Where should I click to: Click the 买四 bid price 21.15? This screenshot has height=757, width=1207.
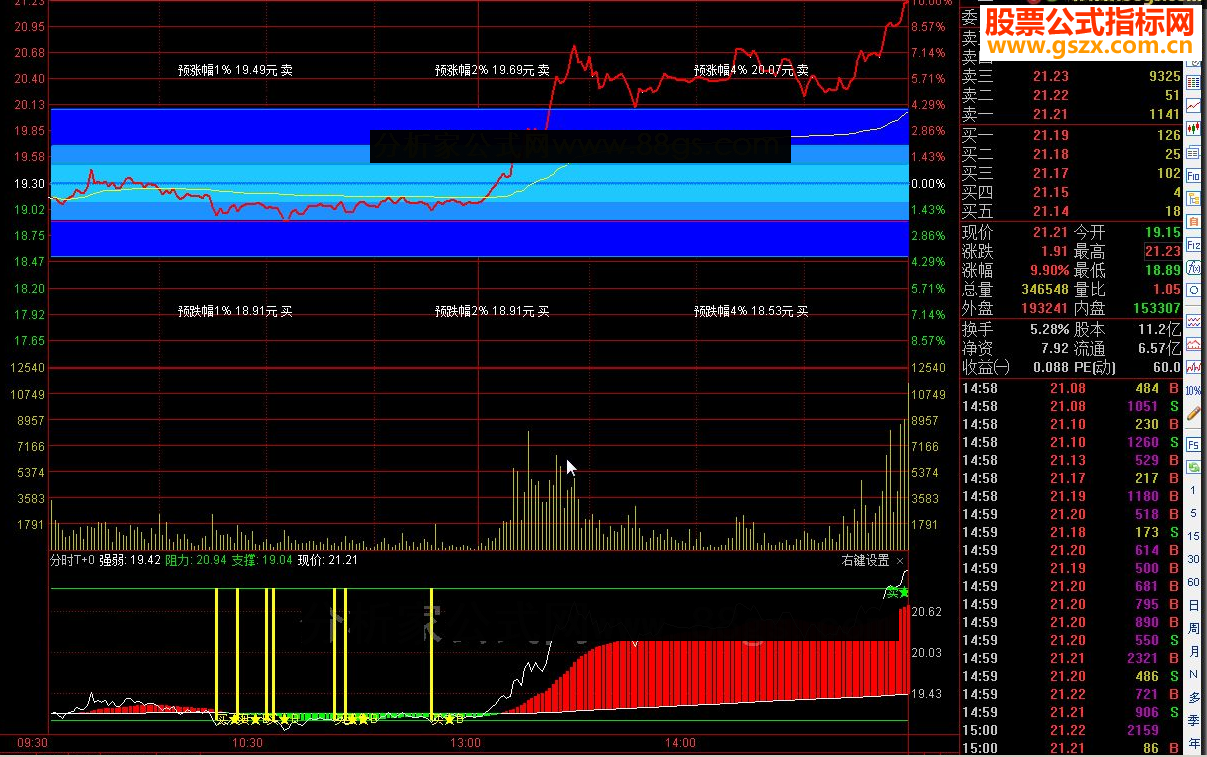point(1051,193)
